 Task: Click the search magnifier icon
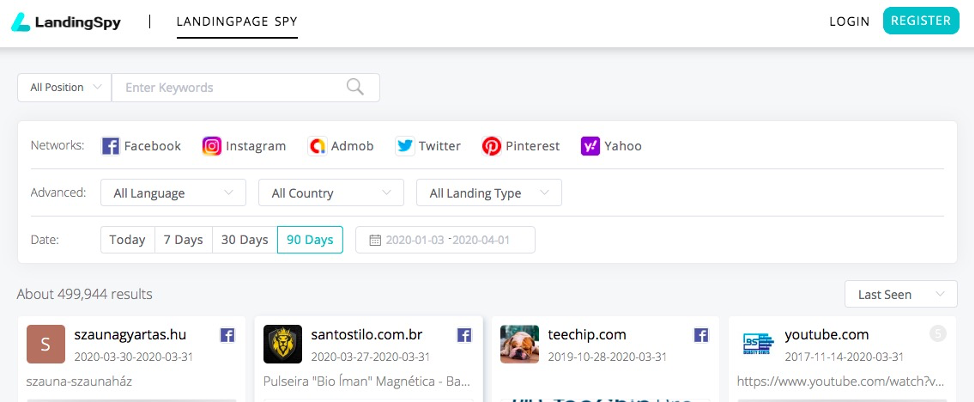coord(355,87)
